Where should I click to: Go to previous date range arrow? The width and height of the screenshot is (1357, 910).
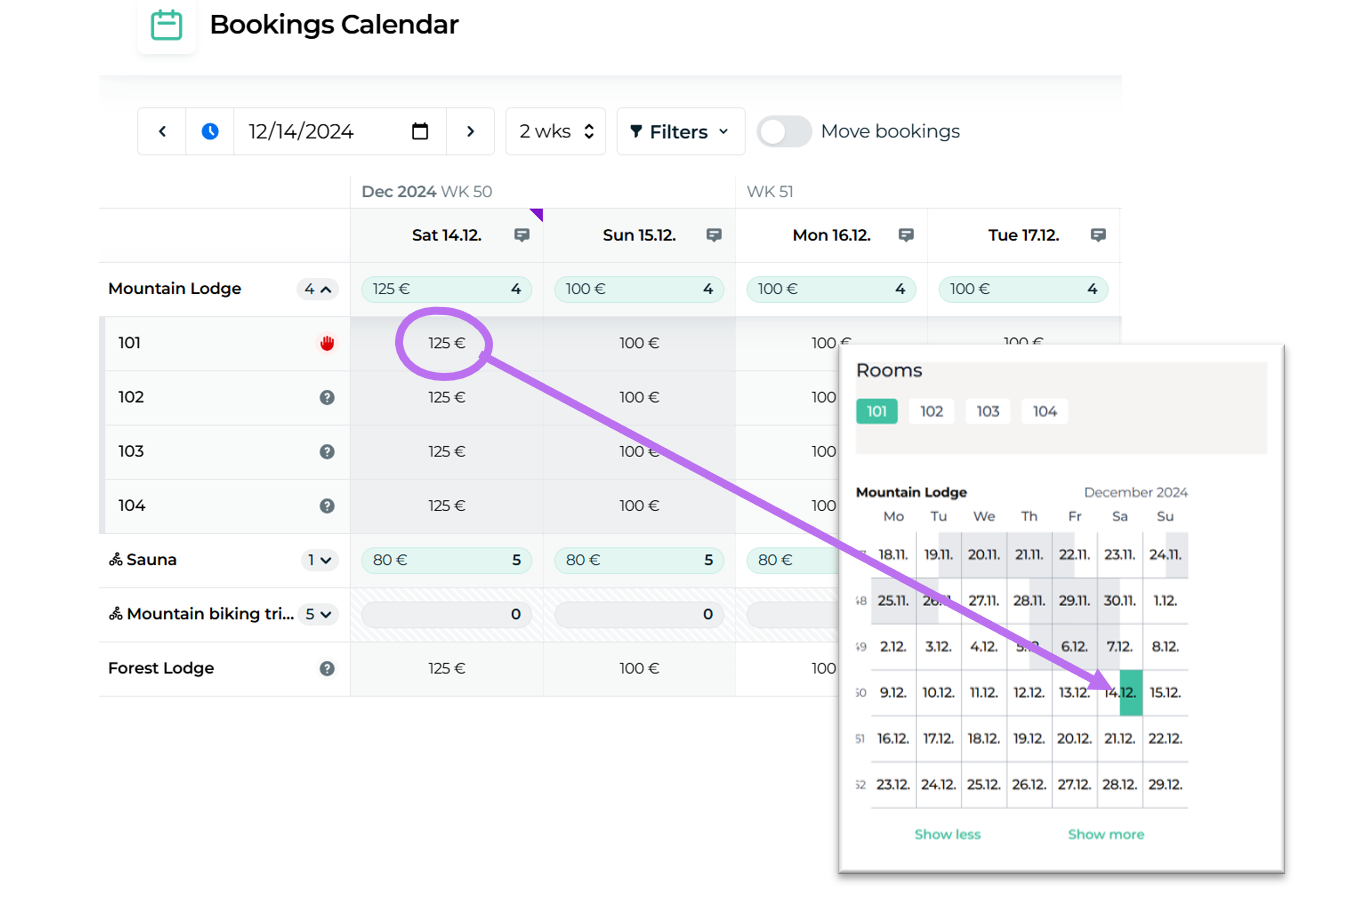coord(162,132)
